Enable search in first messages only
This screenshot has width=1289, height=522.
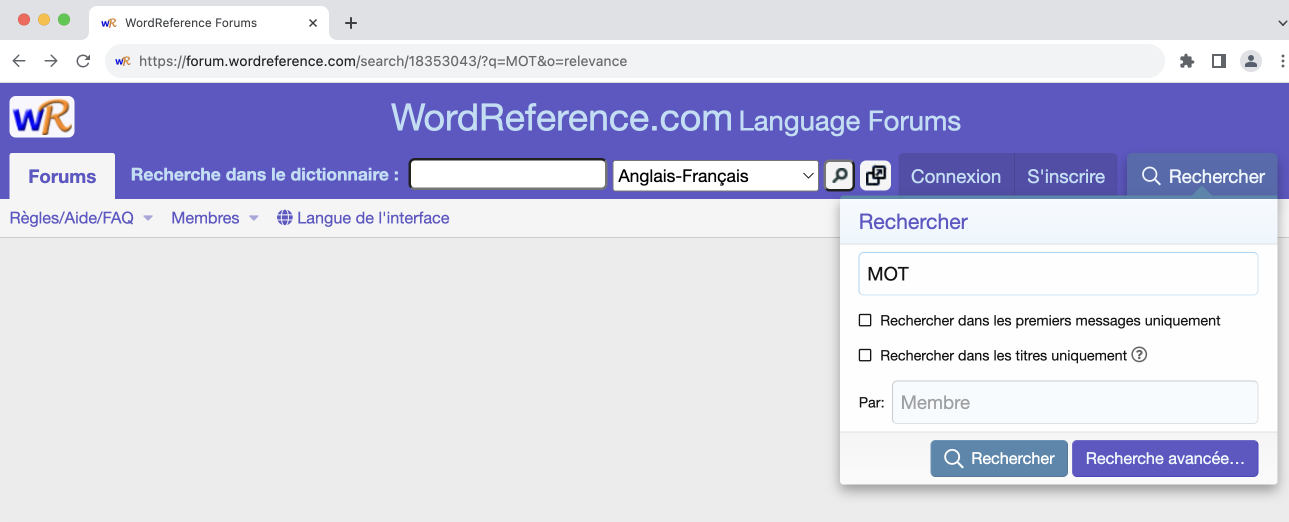tap(866, 321)
